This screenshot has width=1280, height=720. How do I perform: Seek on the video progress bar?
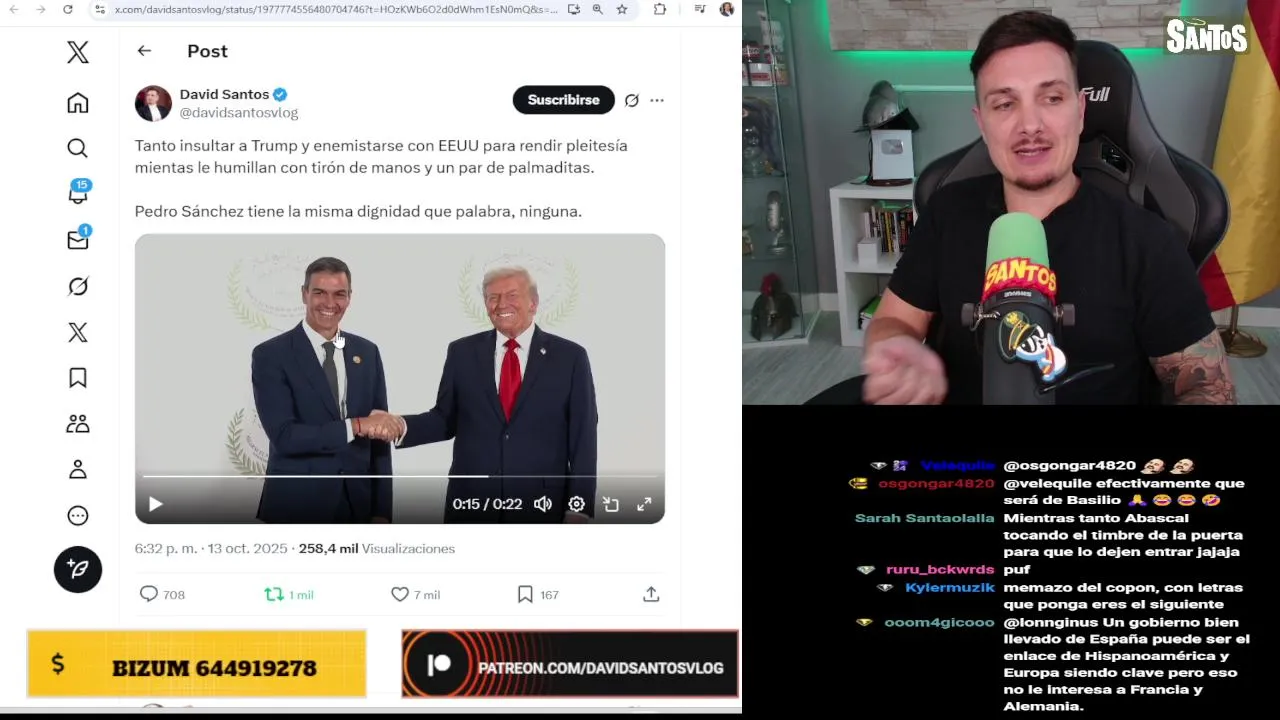[x=400, y=476]
